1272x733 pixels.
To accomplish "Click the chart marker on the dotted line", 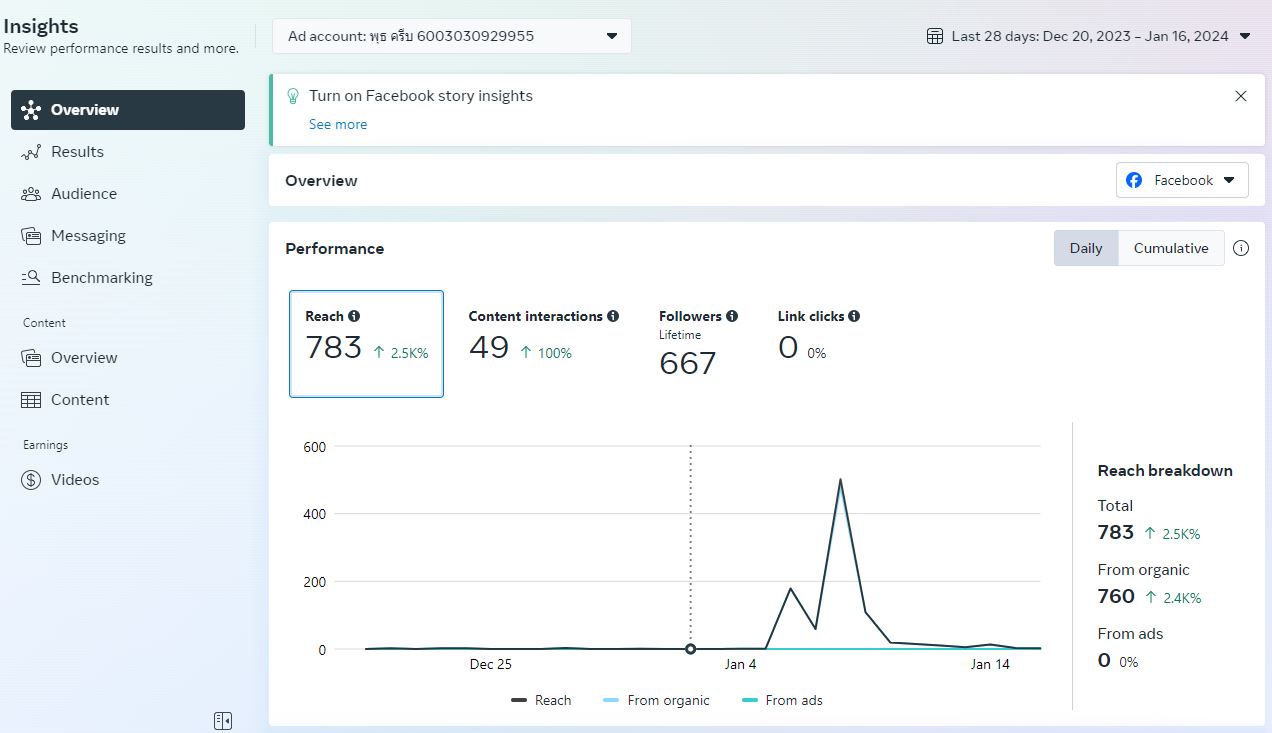I will (690, 649).
